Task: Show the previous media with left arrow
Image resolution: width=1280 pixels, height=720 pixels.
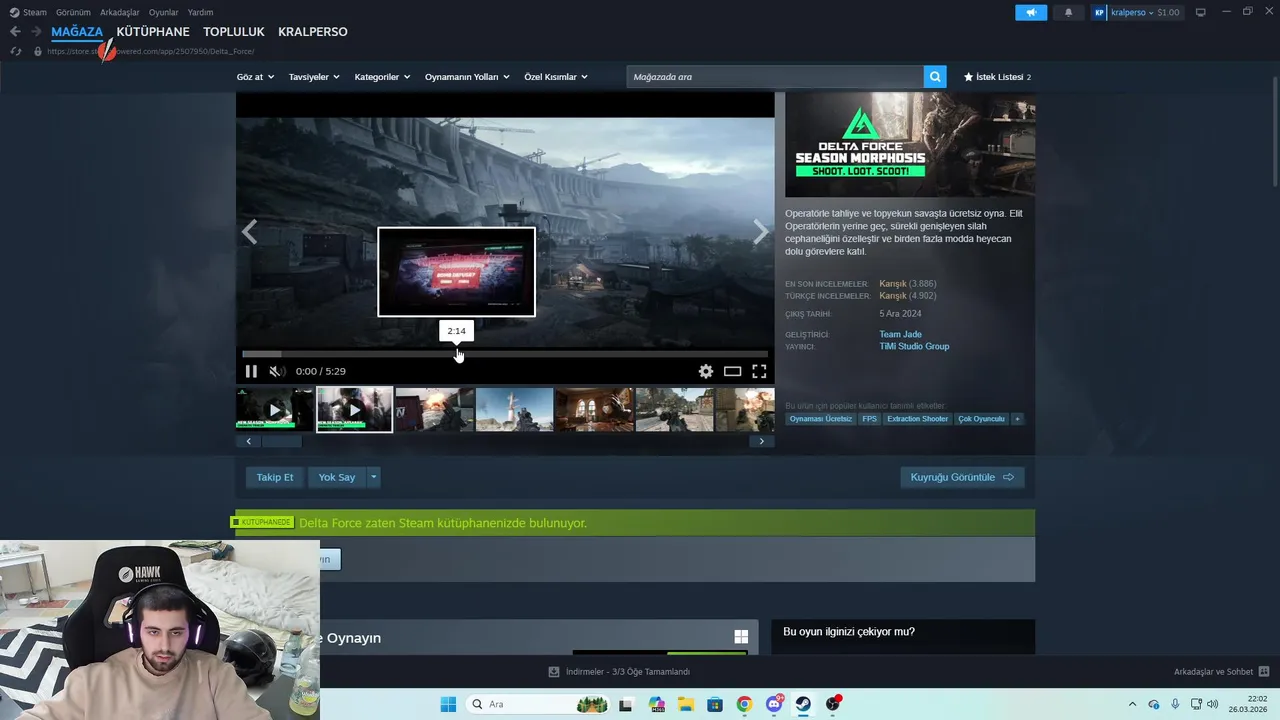Action: pyautogui.click(x=249, y=232)
